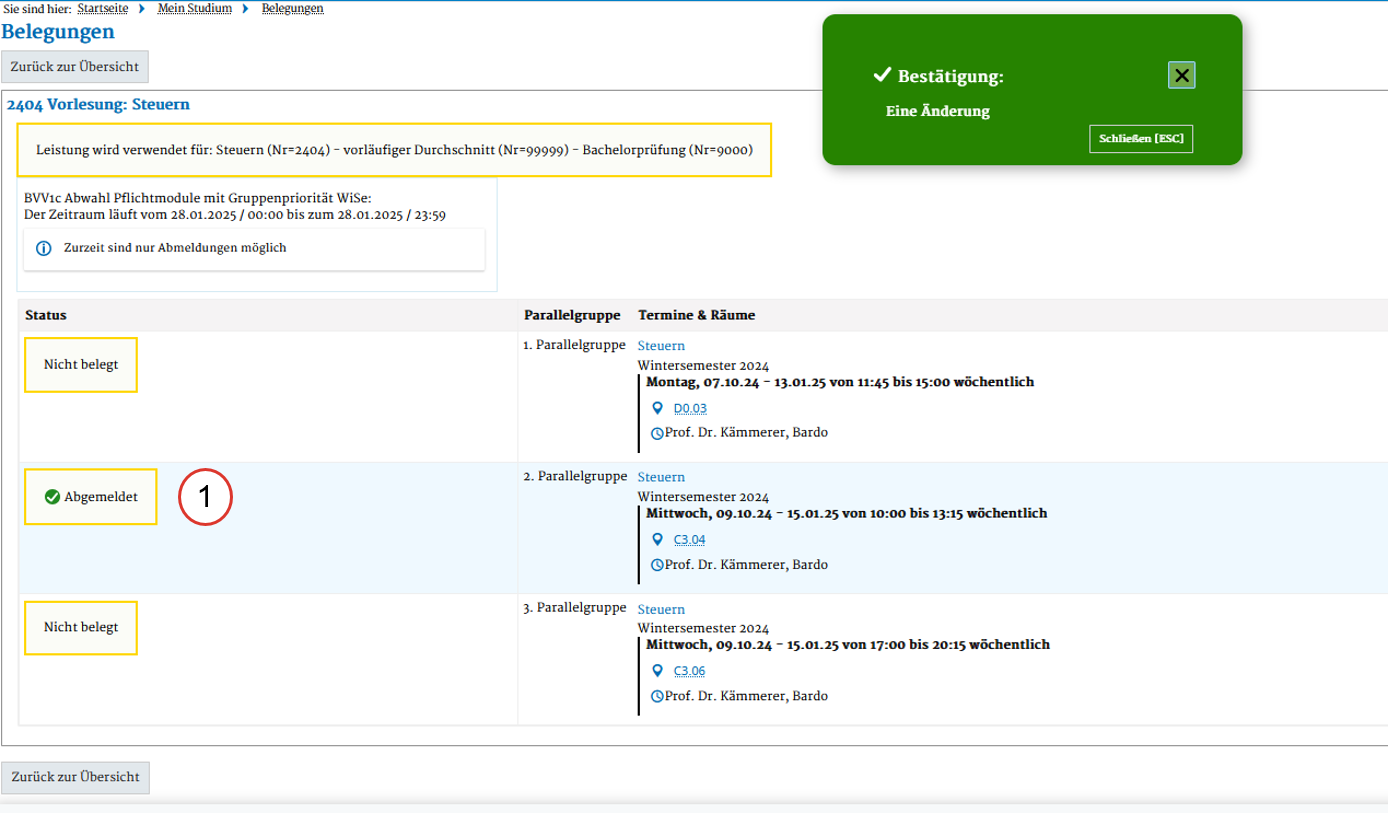Viewport: 1388px width, 813px height.
Task: Click the text Zurzeit sind nur Abmeldungen möglich
Action: (175, 248)
